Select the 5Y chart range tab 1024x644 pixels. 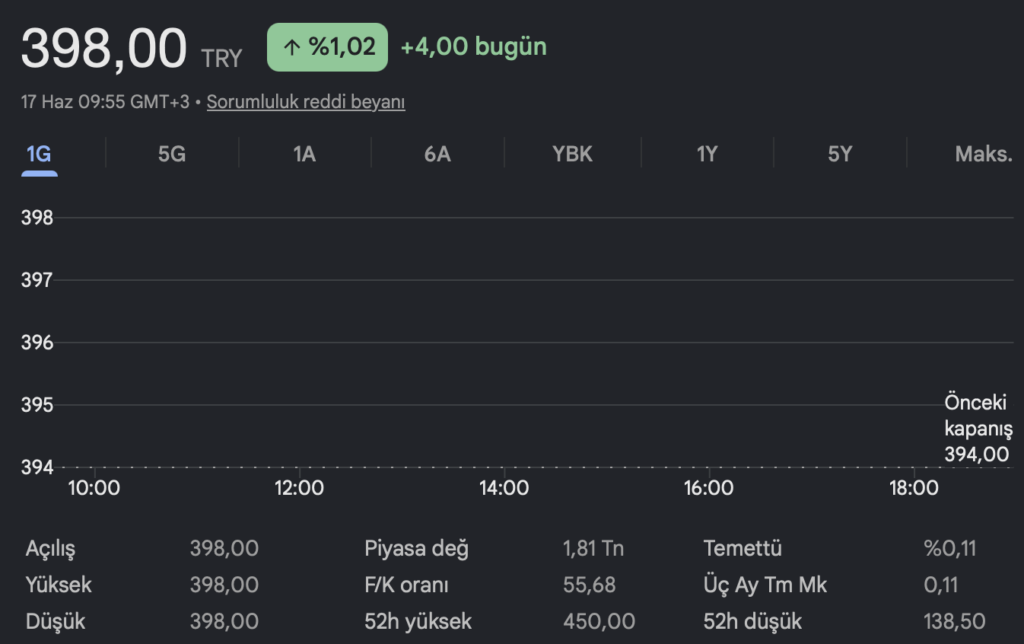tap(840, 154)
